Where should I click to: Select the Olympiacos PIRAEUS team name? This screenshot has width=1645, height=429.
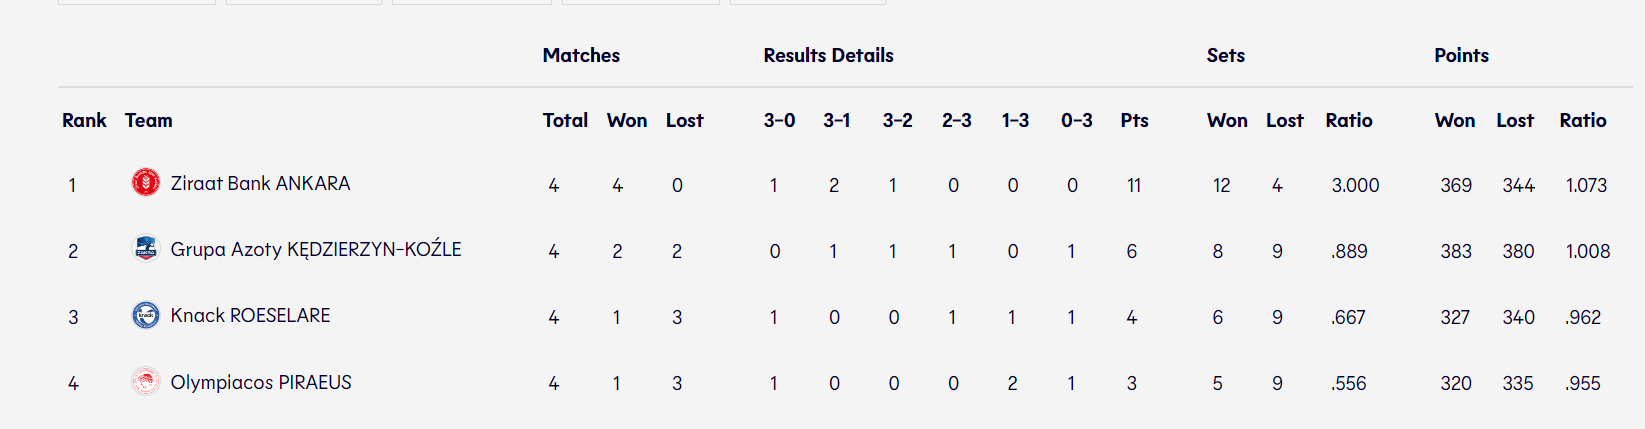(x=261, y=383)
